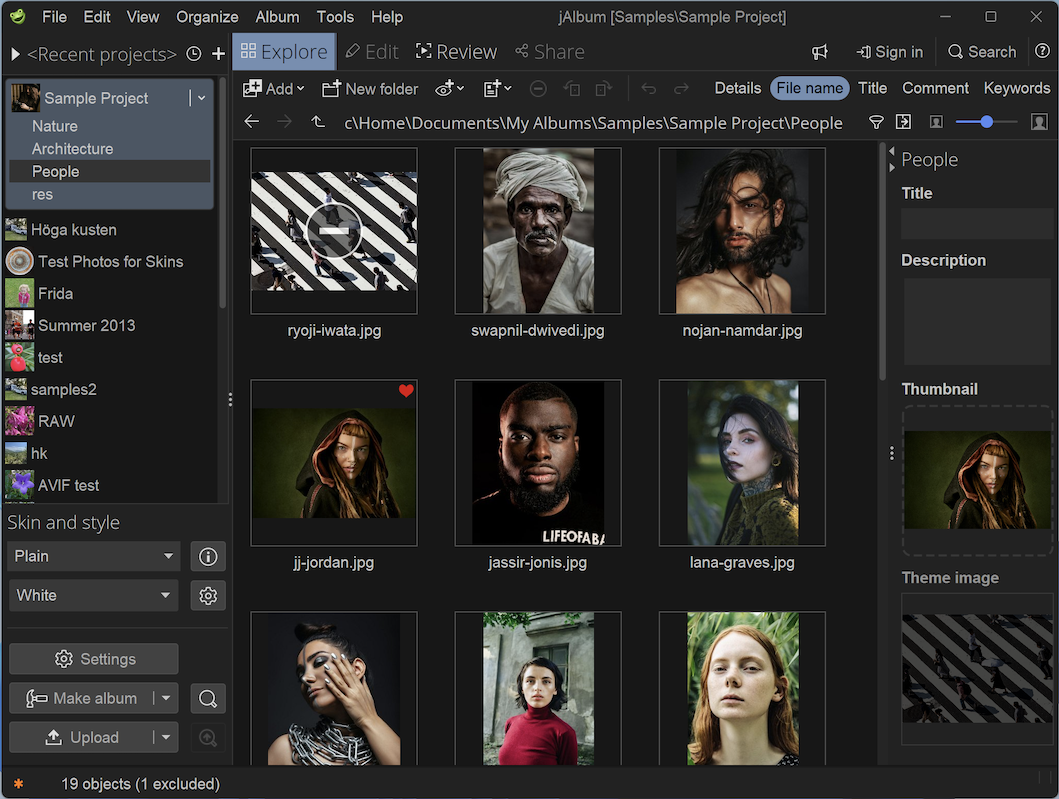Screen dimensions: 1059x799
Task: Click the Title input field for People
Action: point(977,224)
